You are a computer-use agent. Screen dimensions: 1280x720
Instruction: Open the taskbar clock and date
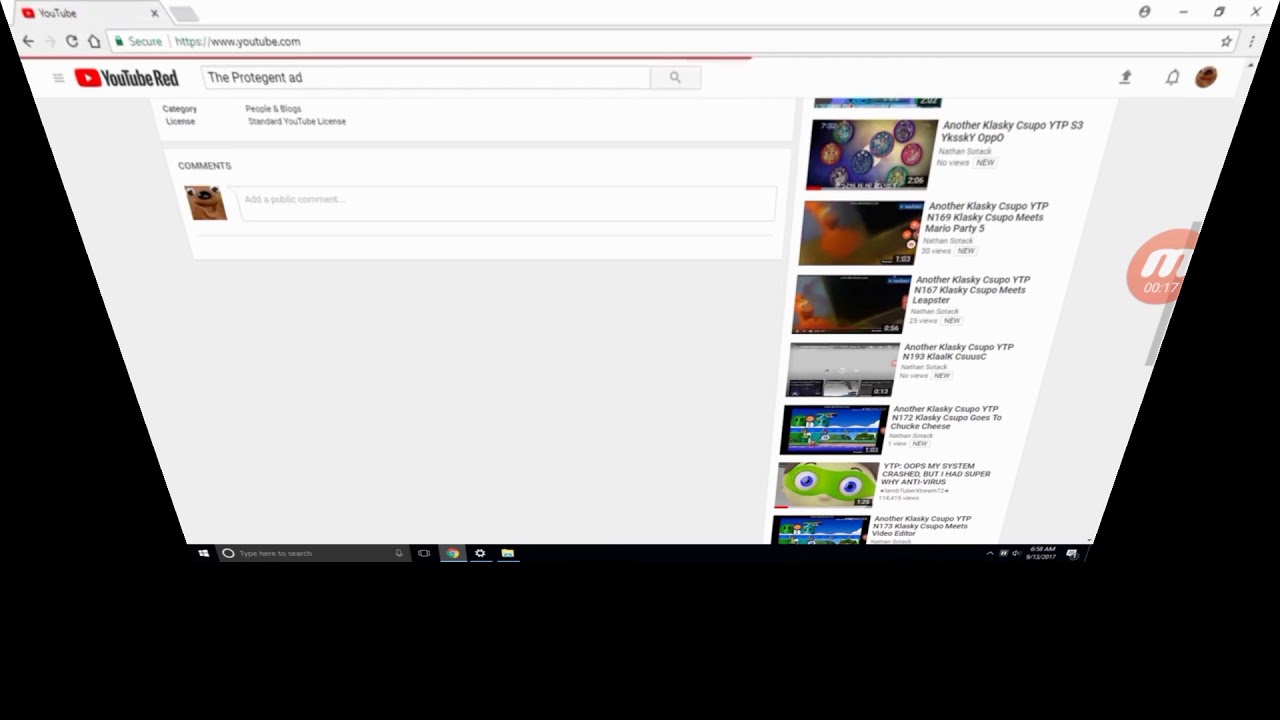click(1042, 553)
